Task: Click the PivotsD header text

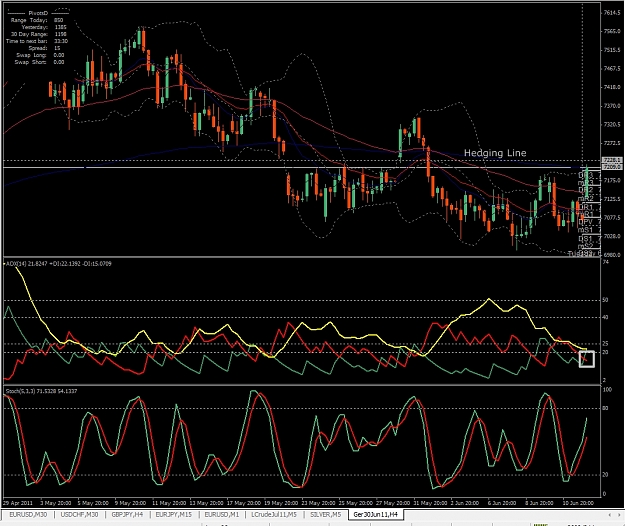Action: pos(38,13)
